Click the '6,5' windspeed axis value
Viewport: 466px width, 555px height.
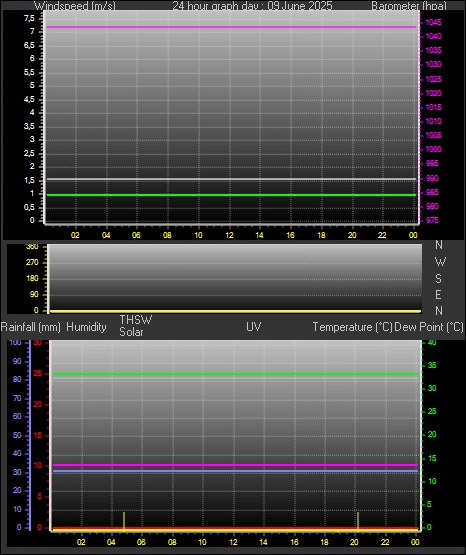(29, 45)
